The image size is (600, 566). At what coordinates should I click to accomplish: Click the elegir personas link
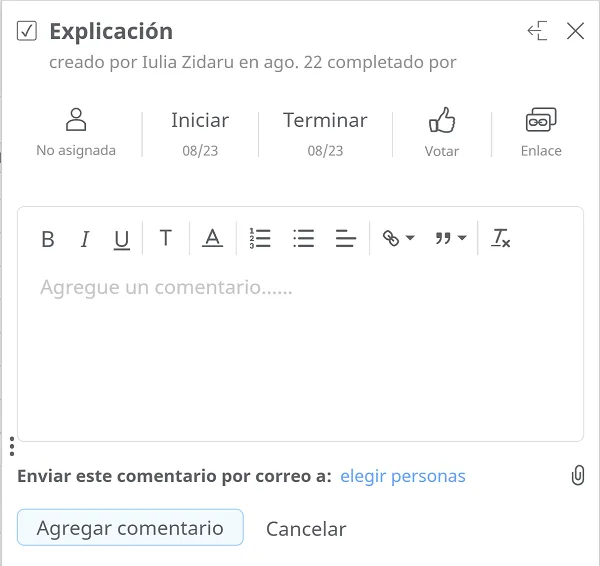point(403,476)
